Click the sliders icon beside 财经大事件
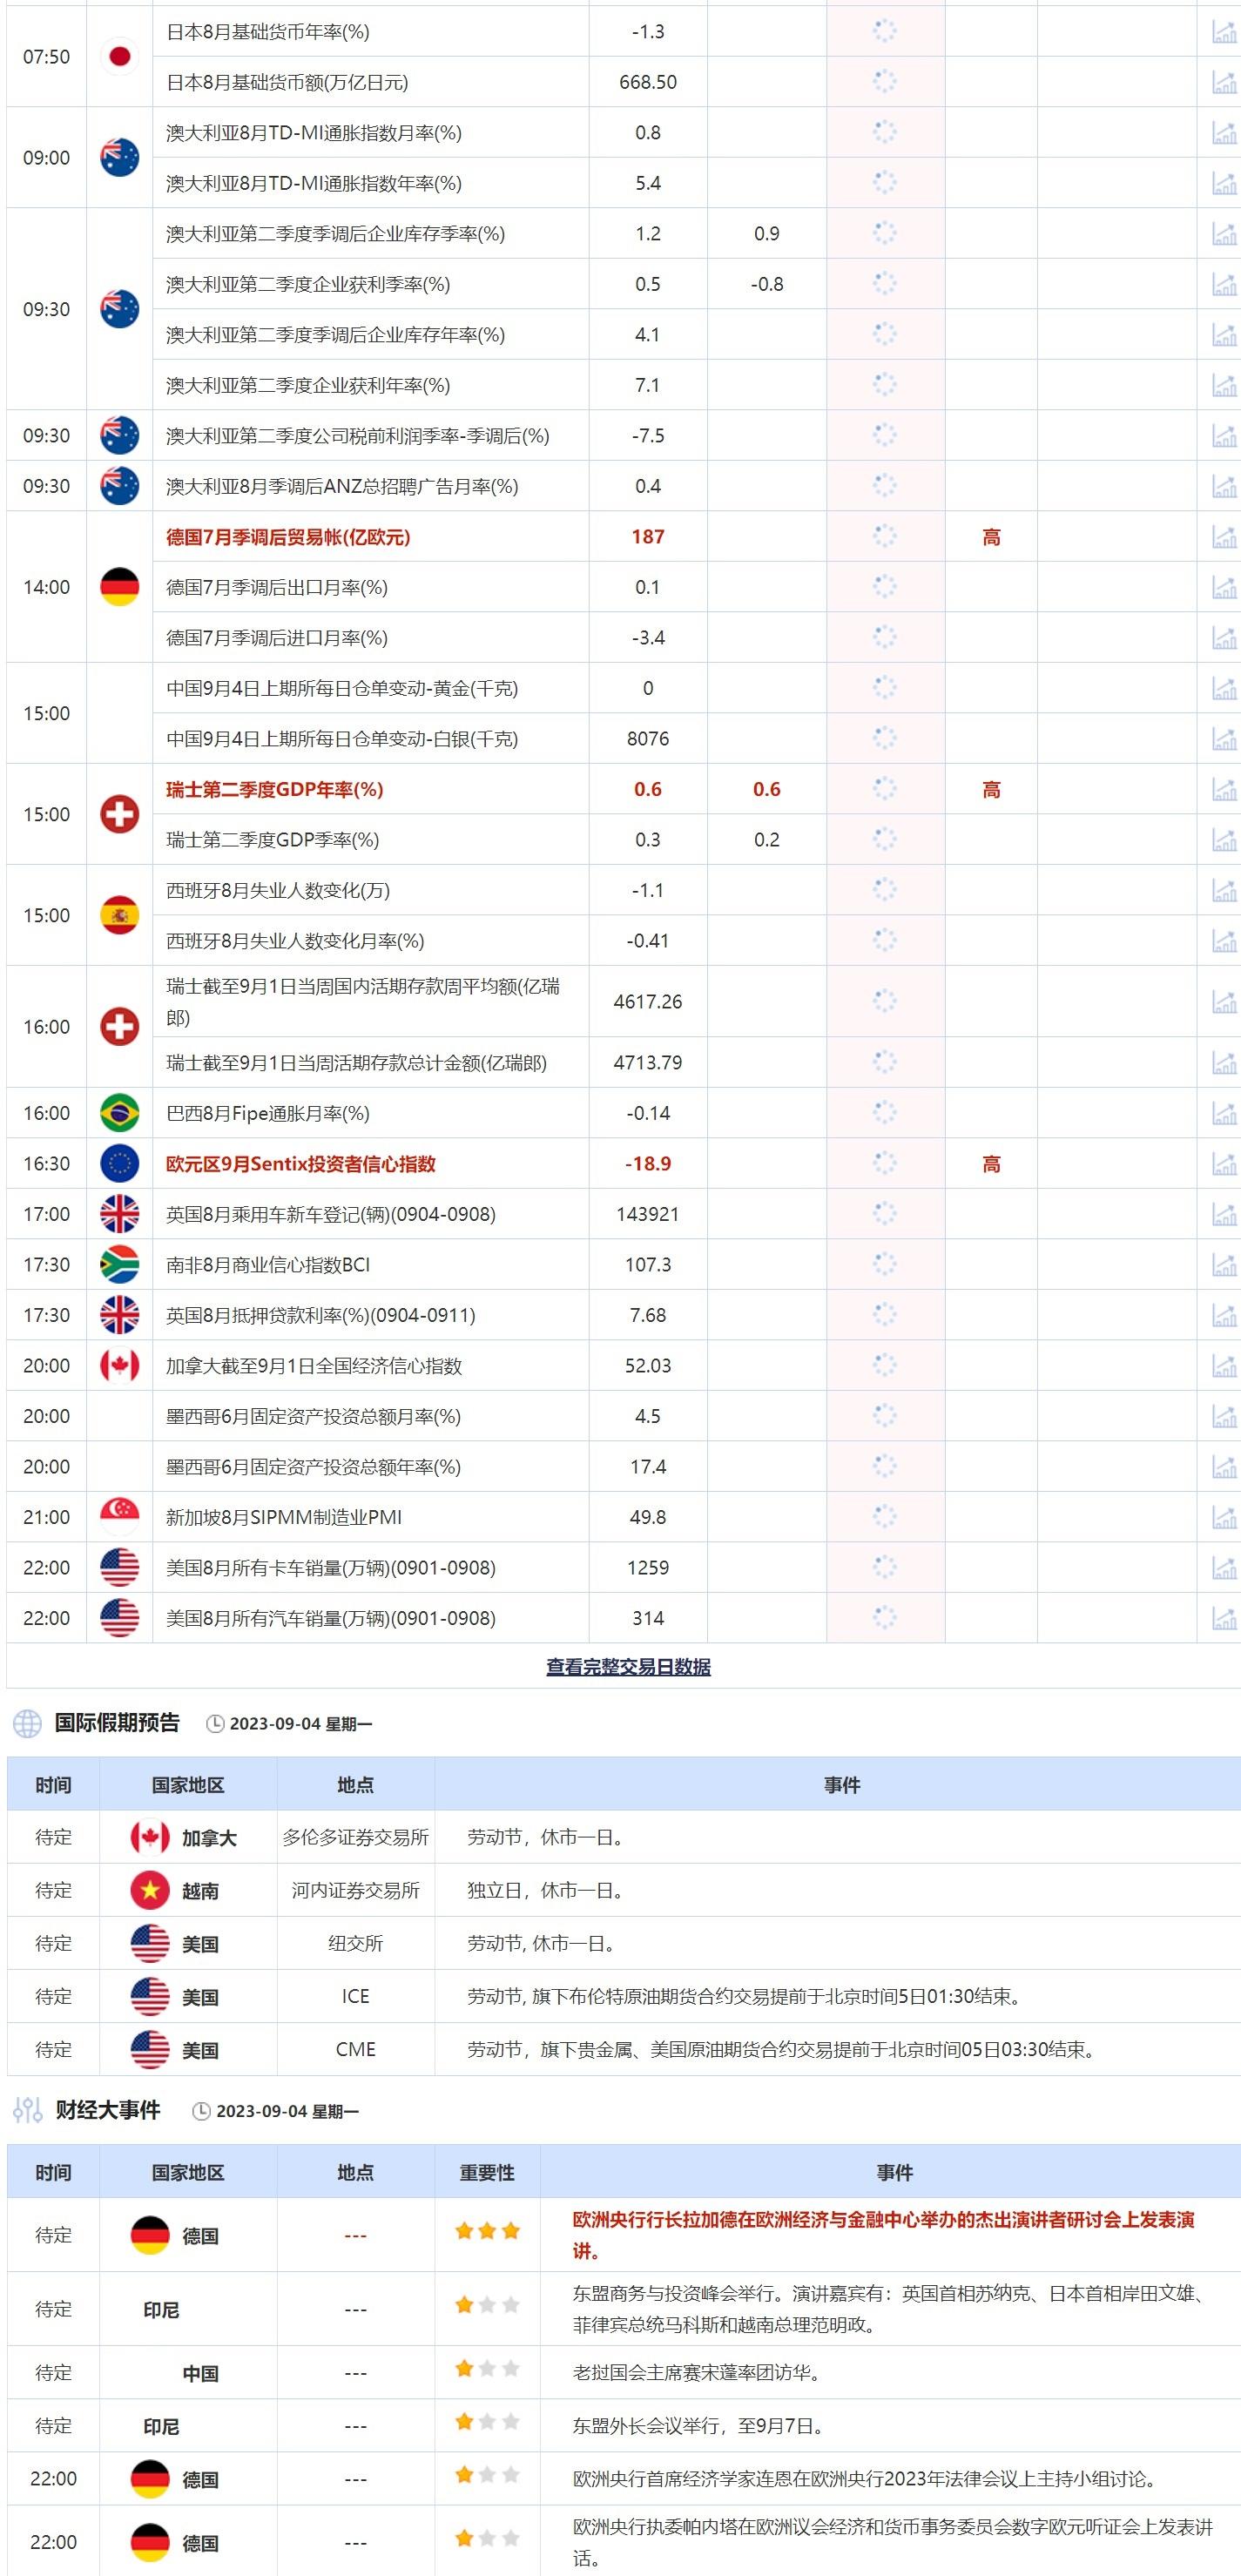Image resolution: width=1241 pixels, height=2576 pixels. click(27, 2110)
